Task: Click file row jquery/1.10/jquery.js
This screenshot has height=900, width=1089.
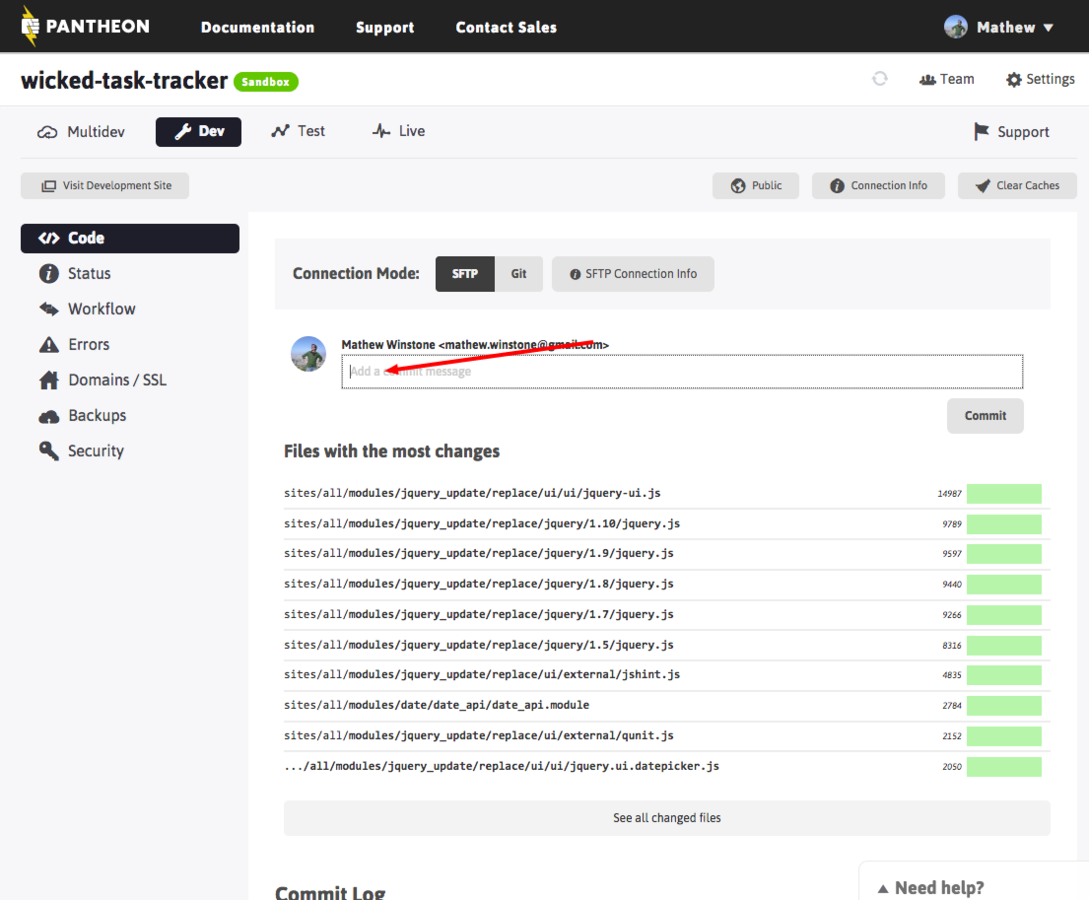Action: (667, 524)
